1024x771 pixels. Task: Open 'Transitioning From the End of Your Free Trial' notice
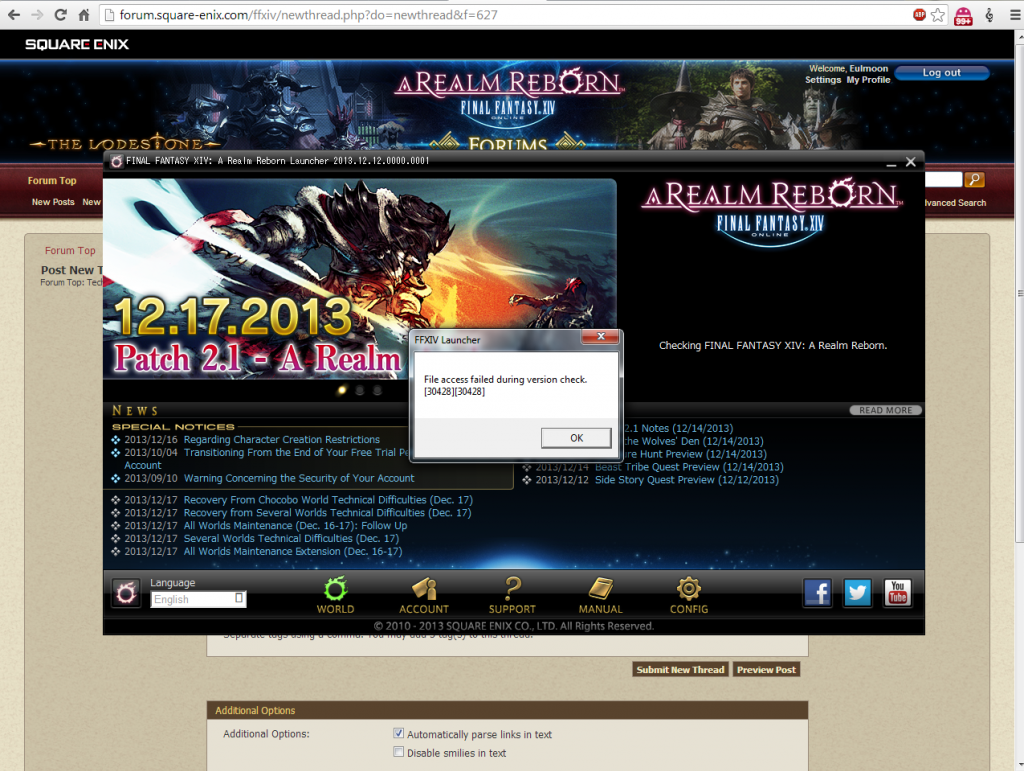tap(296, 452)
